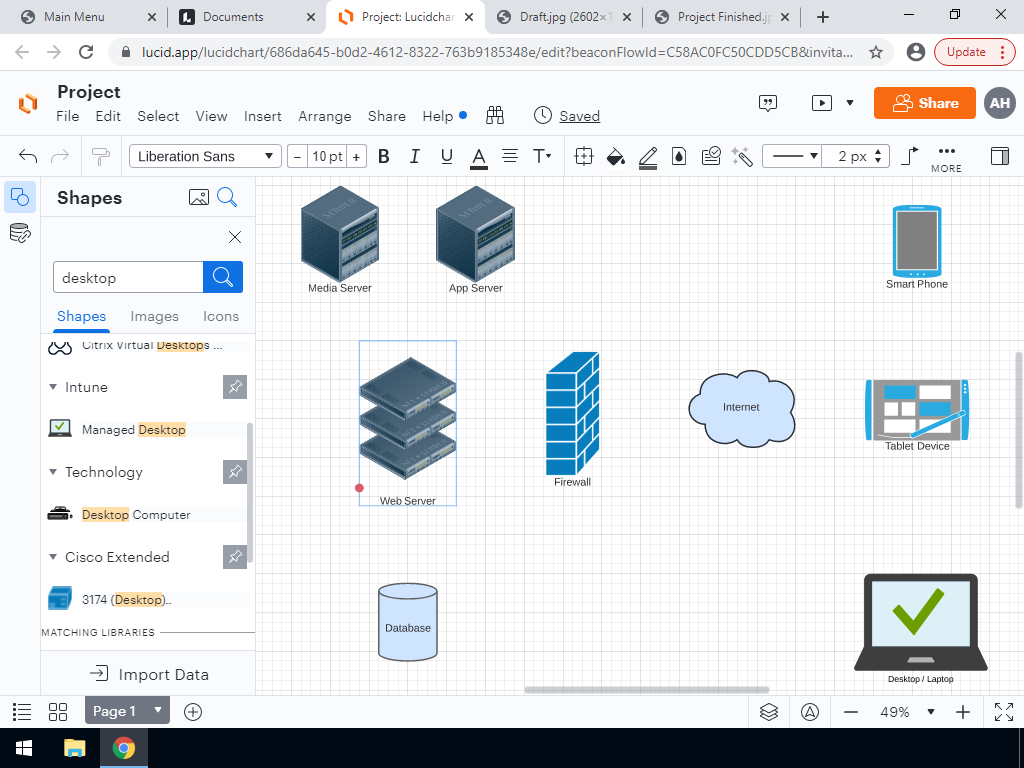Click the desktop search input field
Image resolution: width=1024 pixels, height=768 pixels.
coord(128,278)
